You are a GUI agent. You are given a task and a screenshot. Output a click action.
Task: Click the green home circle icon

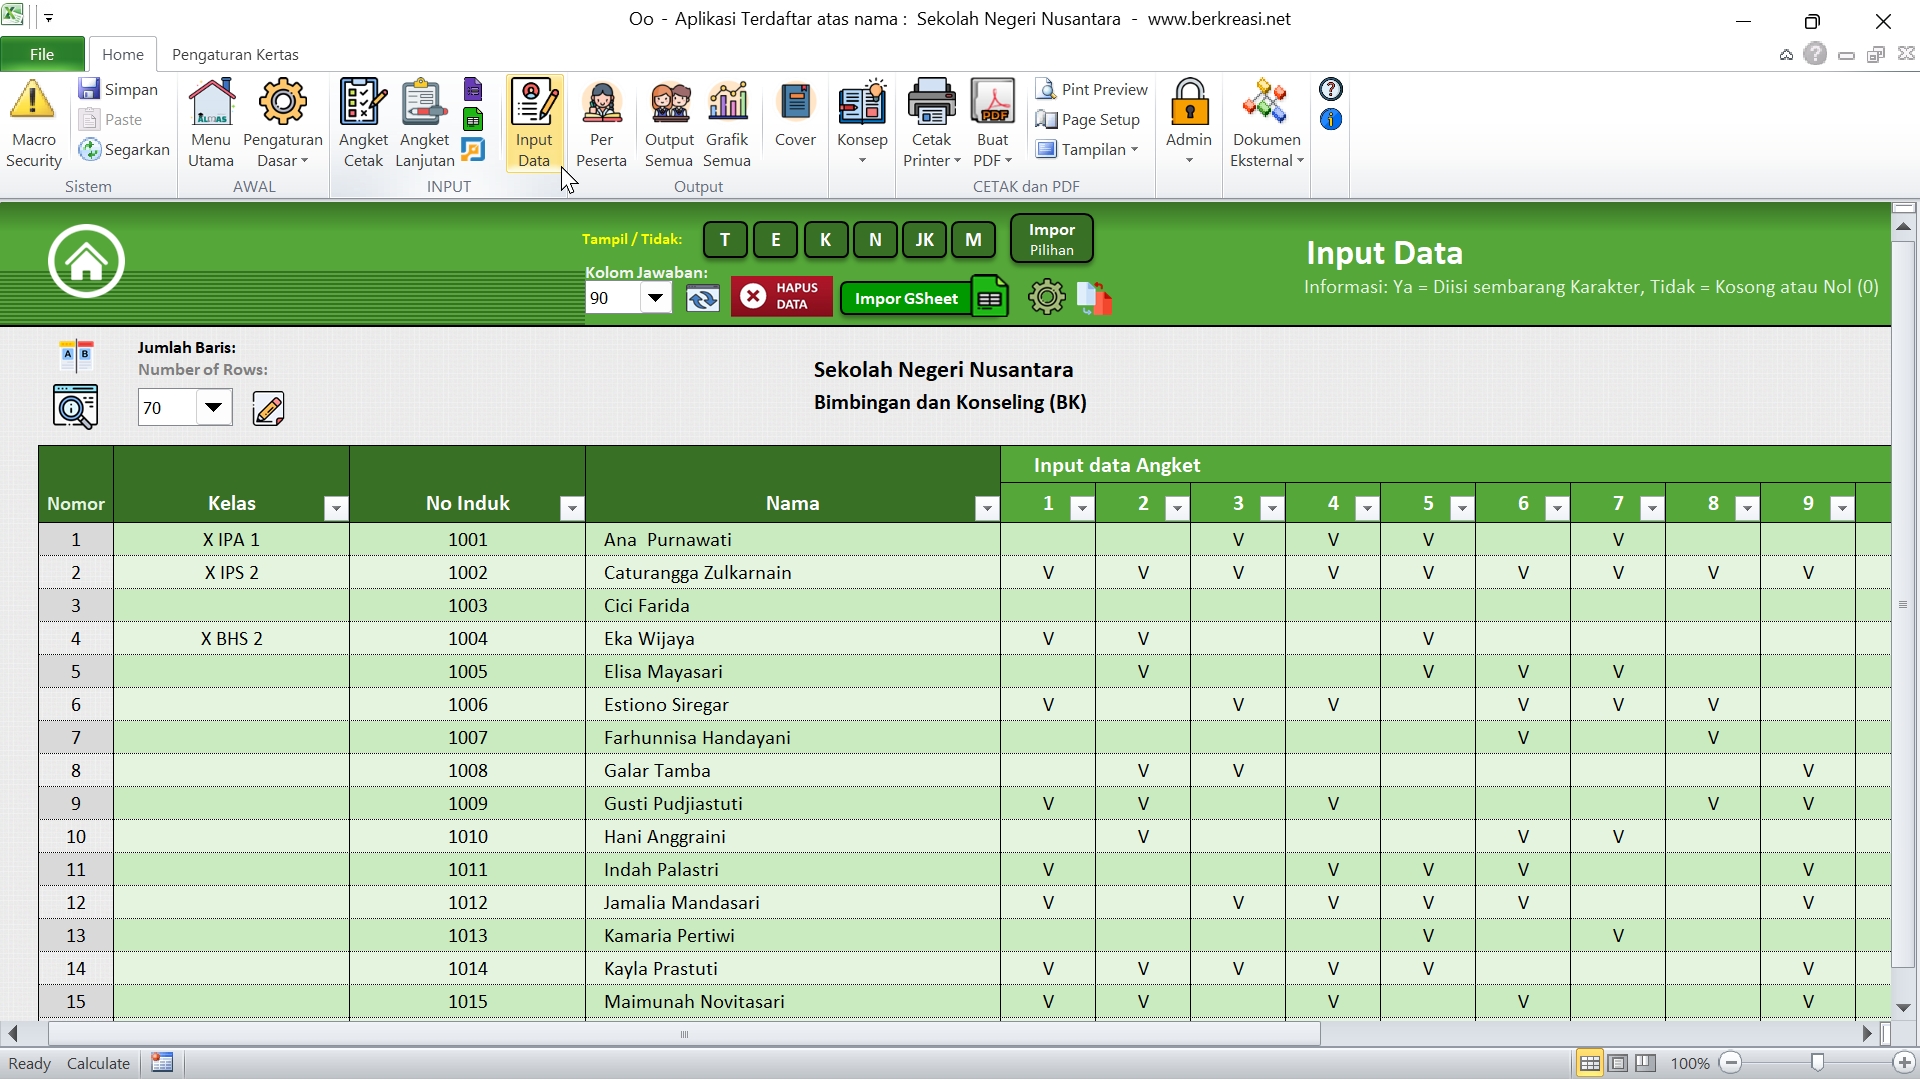(x=86, y=262)
